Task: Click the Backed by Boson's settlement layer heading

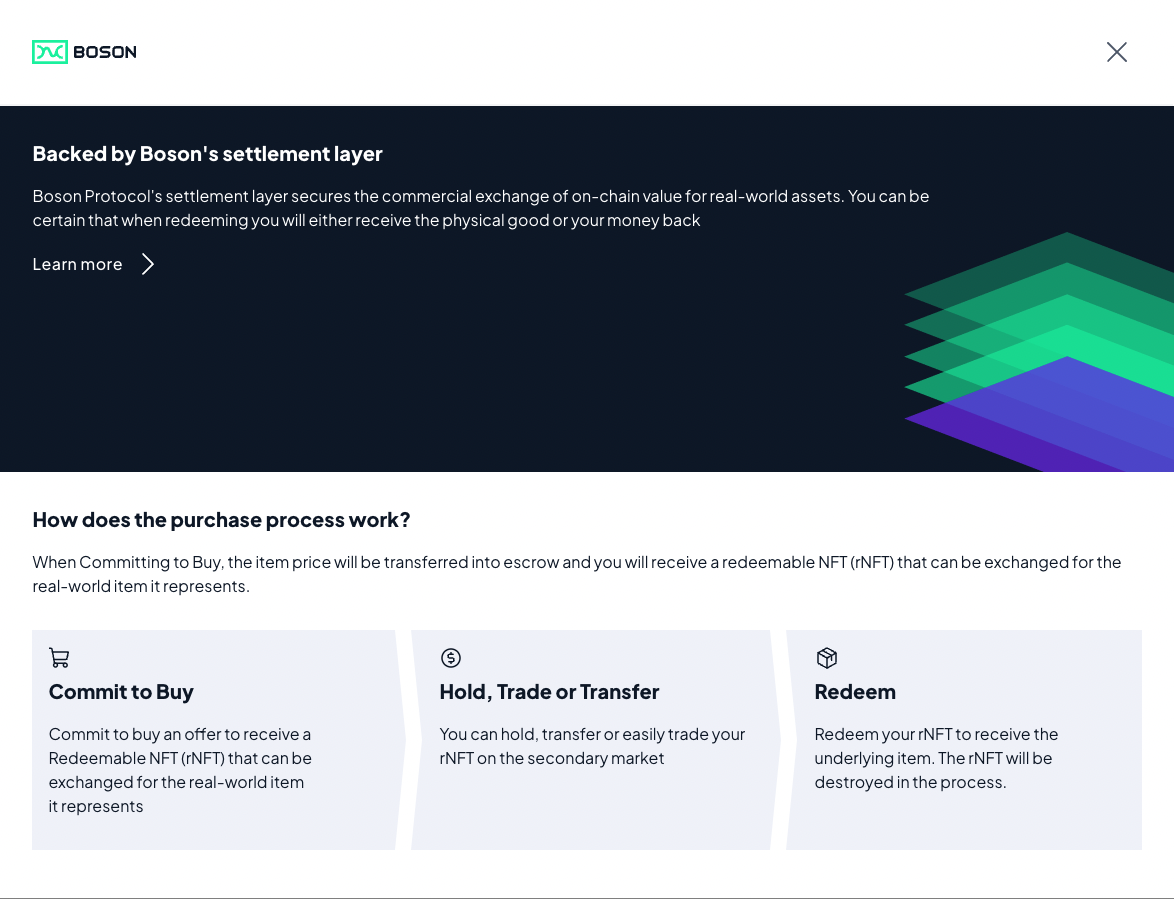Action: pyautogui.click(x=207, y=154)
